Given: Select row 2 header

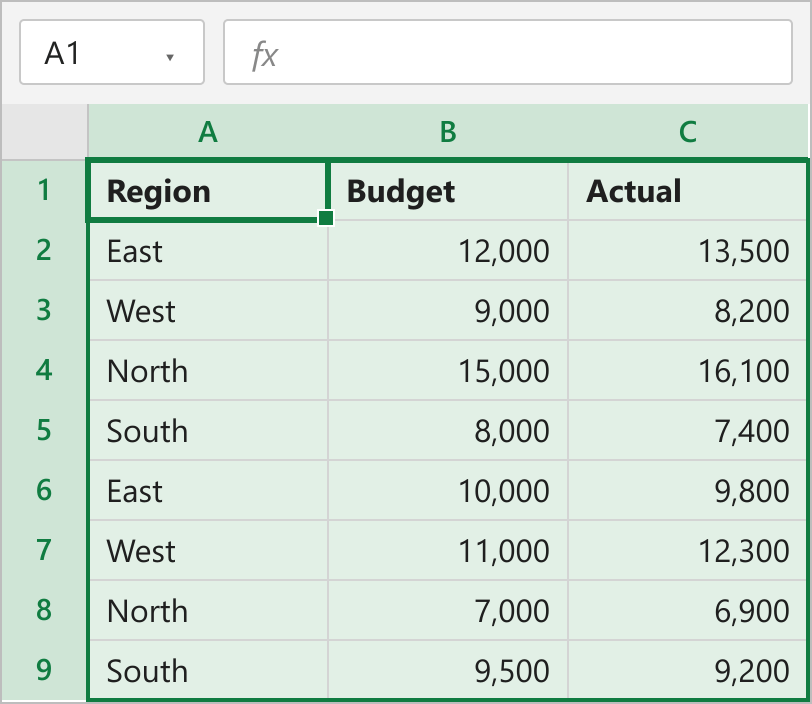Looking at the screenshot, I should (45, 250).
